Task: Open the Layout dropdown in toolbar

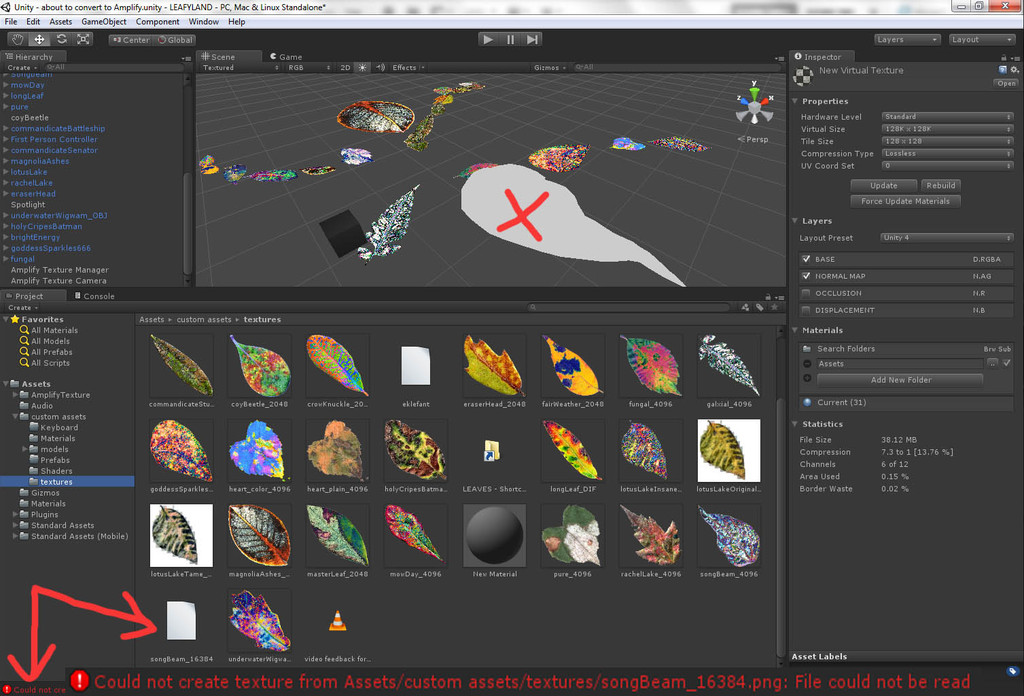Action: coord(982,40)
